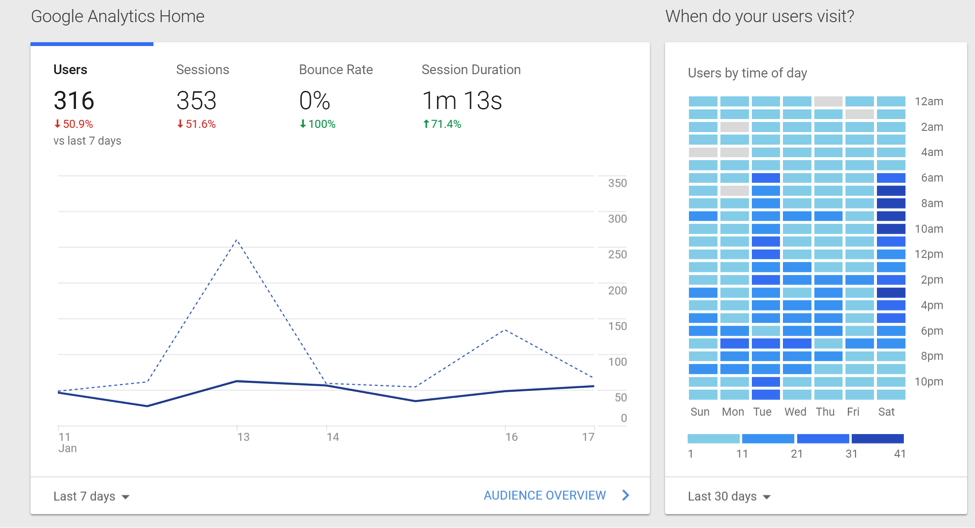Image resolution: width=975 pixels, height=528 pixels.
Task: Click the Google Analytics Home heading
Action: coord(118,16)
